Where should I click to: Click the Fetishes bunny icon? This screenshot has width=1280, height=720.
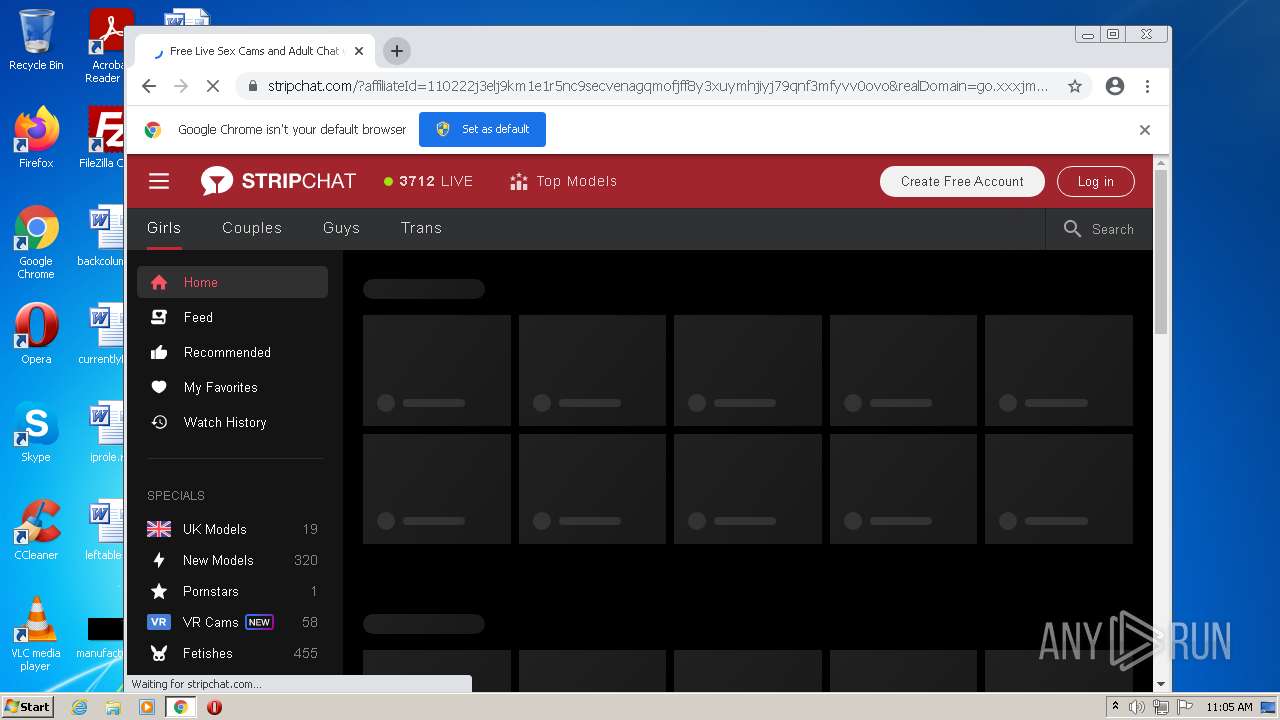pyautogui.click(x=159, y=653)
